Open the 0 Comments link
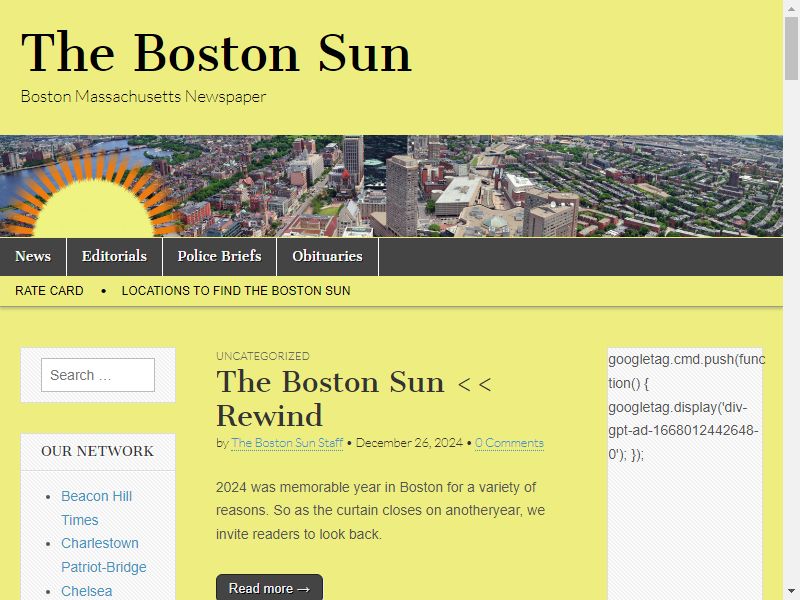800x600 pixels. click(x=509, y=443)
